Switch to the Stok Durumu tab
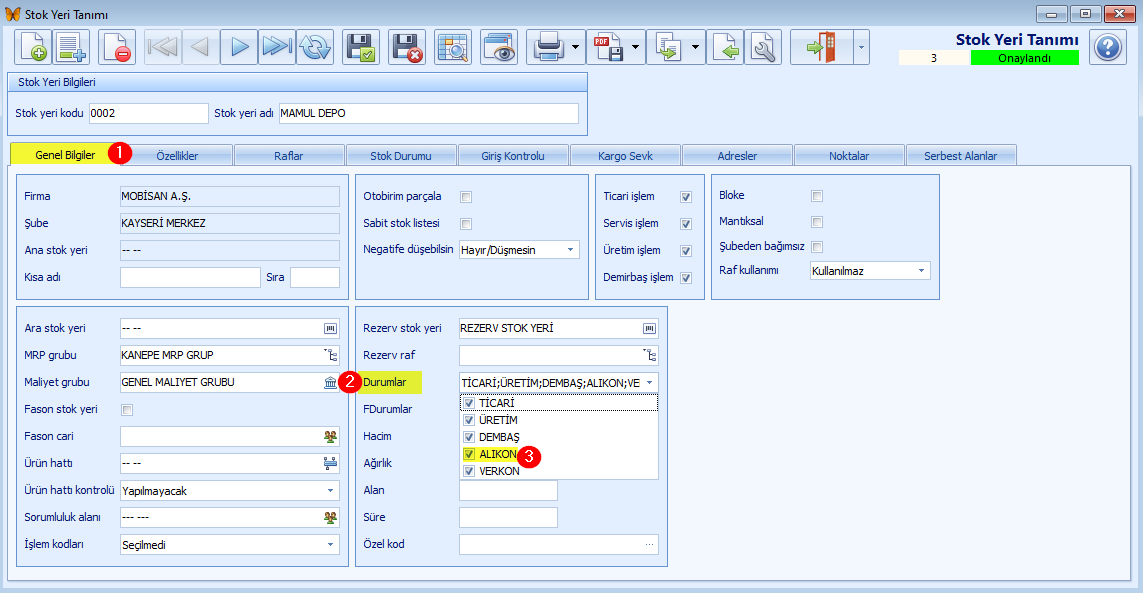 tap(400, 155)
